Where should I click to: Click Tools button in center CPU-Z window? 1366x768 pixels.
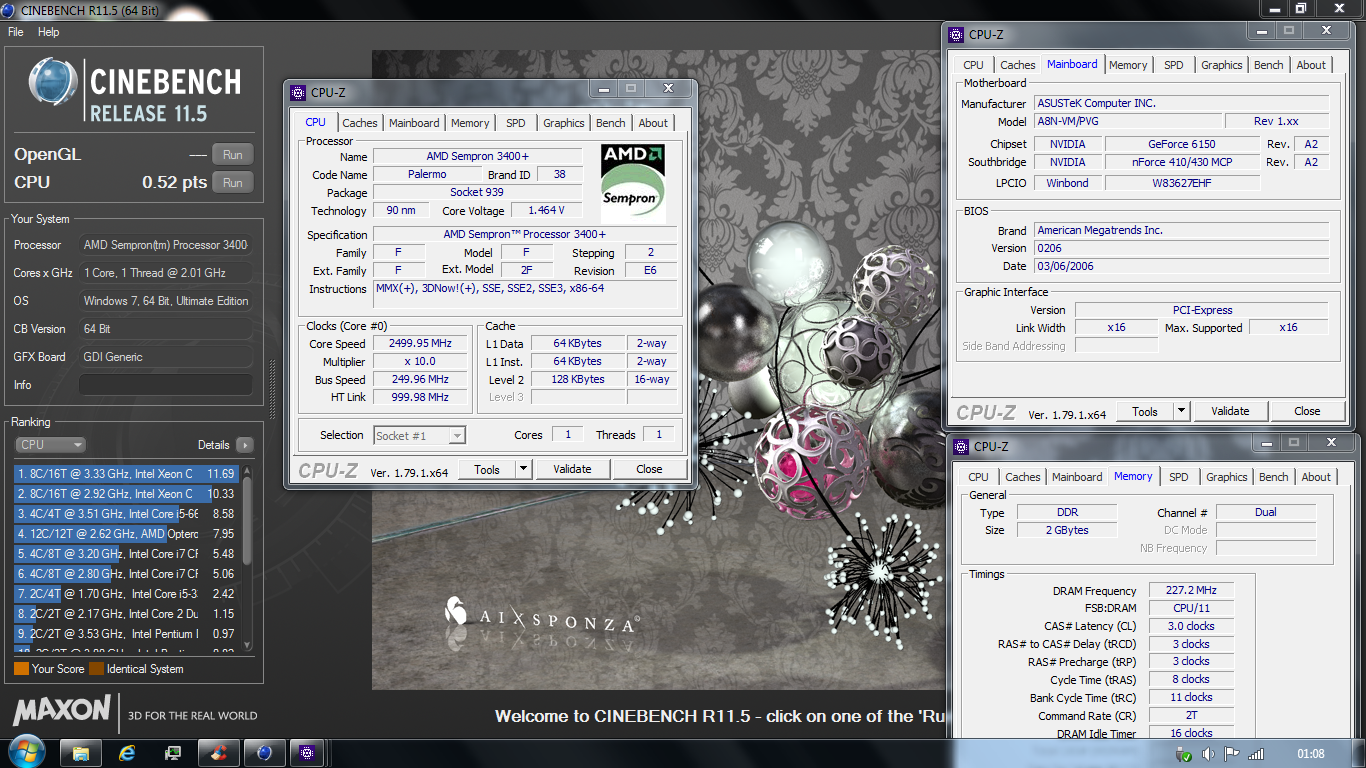(x=487, y=469)
